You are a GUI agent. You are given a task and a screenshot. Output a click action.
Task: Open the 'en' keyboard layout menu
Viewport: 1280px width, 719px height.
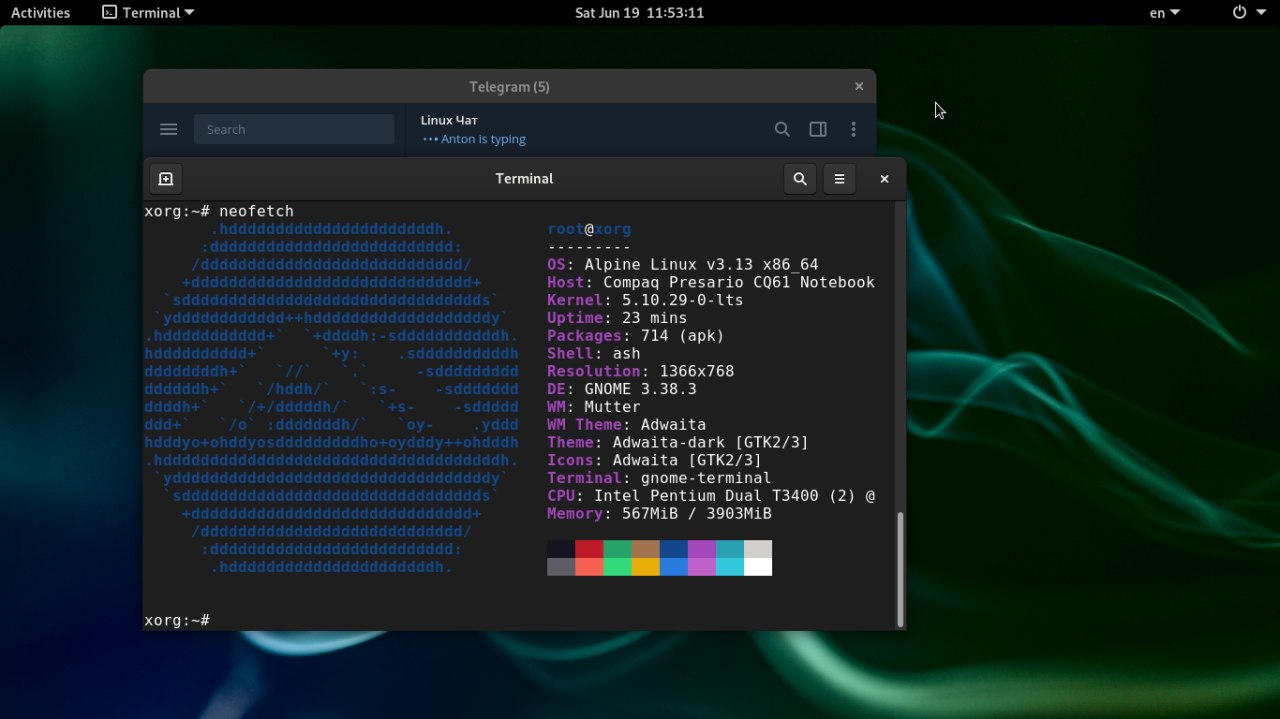[1164, 13]
